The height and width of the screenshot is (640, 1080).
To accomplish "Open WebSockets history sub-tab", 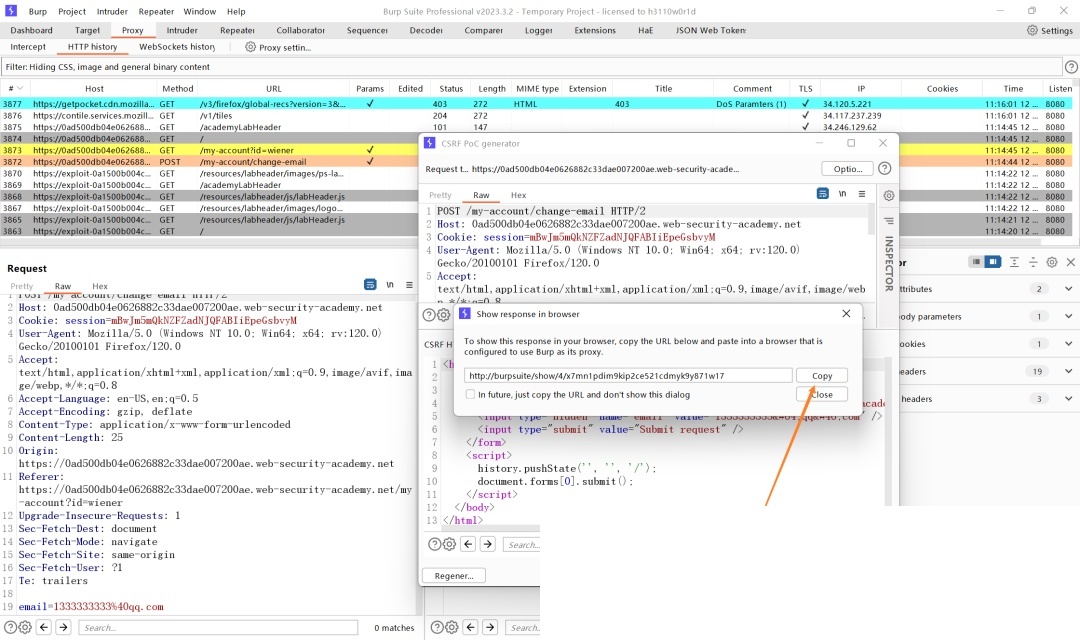I will pyautogui.click(x=177, y=47).
